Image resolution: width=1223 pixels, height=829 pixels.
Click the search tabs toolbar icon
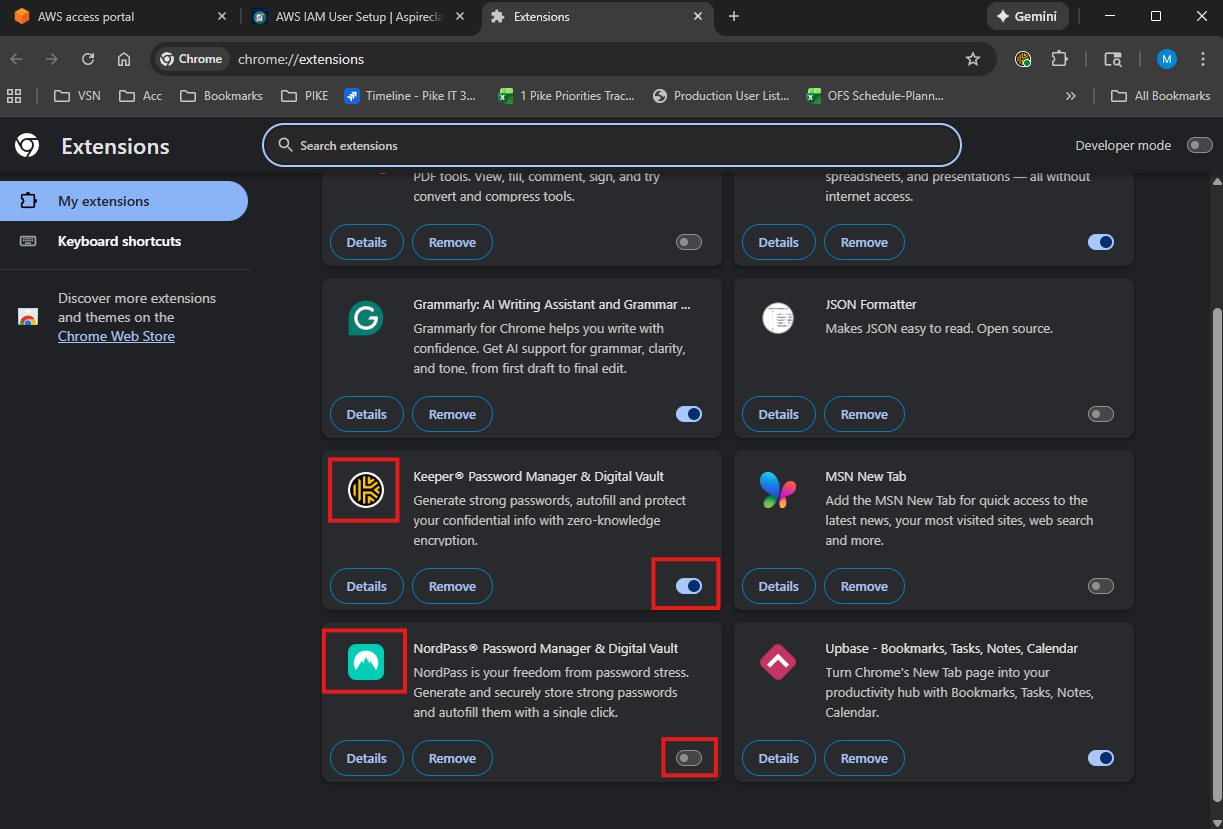(x=1112, y=59)
